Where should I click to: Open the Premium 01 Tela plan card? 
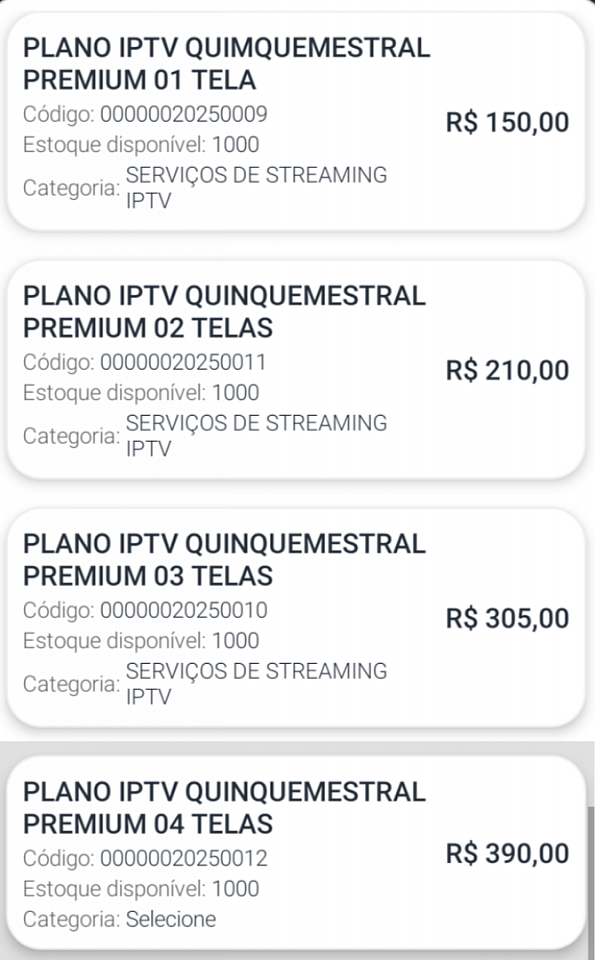[296, 121]
